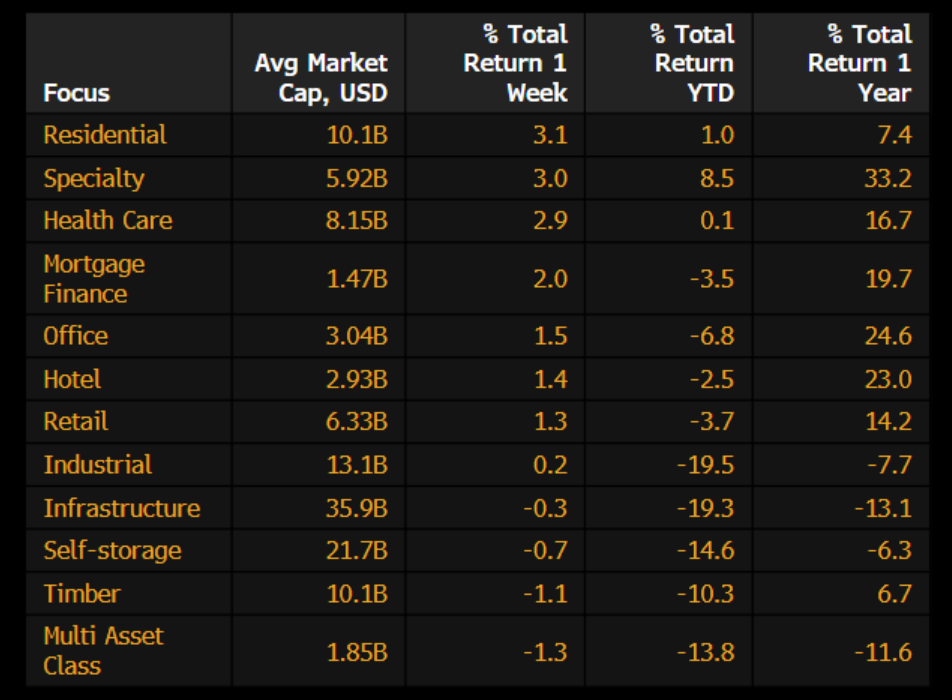Click the % Total Return YTD header
This screenshot has height=700, width=952.
click(x=694, y=63)
